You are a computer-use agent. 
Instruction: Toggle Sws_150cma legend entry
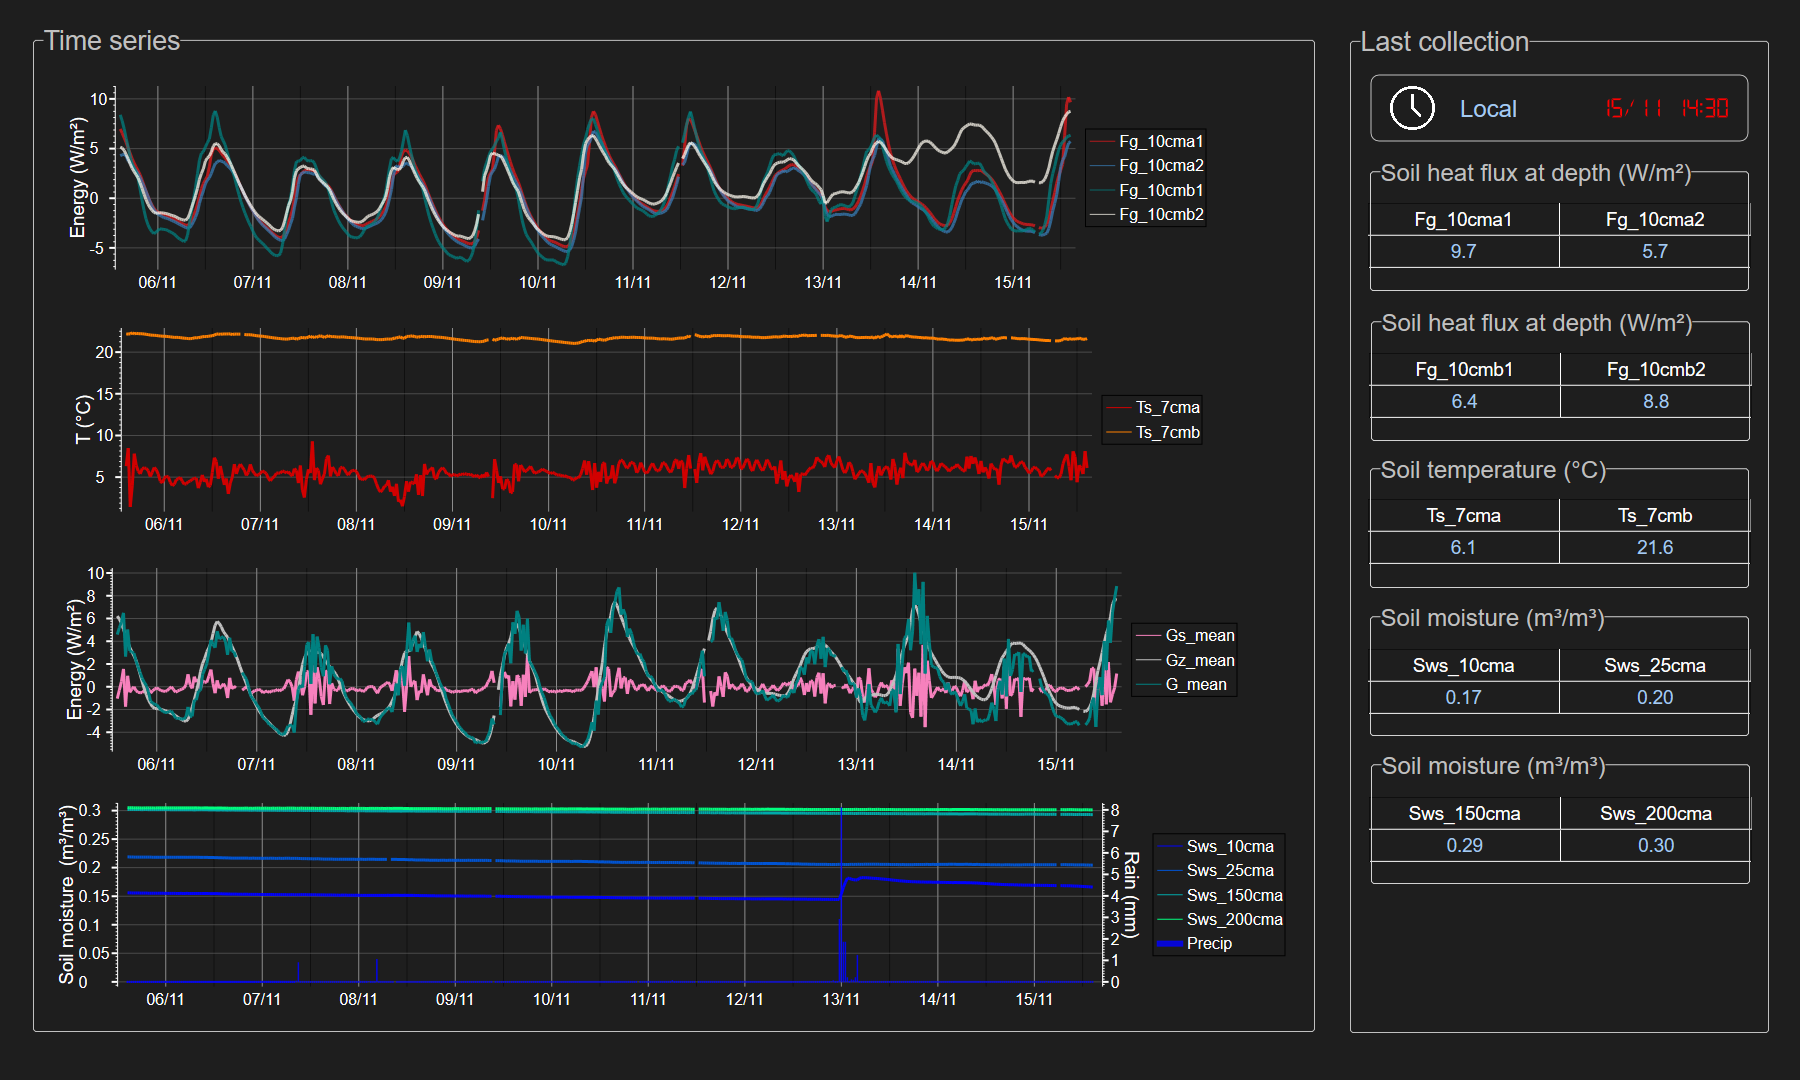(x=1233, y=895)
